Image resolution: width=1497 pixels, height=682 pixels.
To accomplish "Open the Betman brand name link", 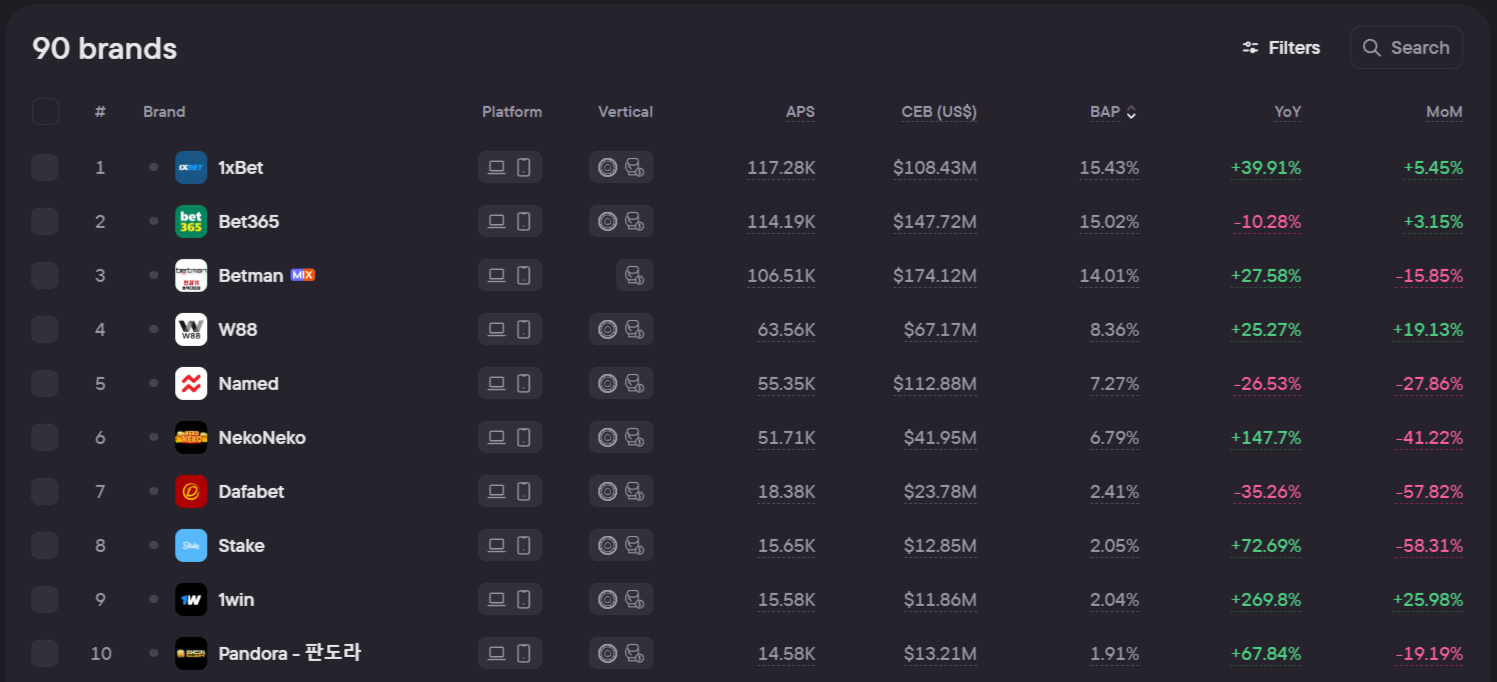I will click(x=250, y=276).
